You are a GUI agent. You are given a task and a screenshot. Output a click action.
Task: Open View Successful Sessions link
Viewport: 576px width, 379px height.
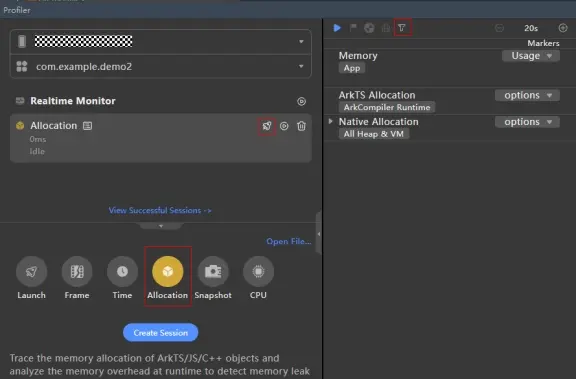pos(160,210)
